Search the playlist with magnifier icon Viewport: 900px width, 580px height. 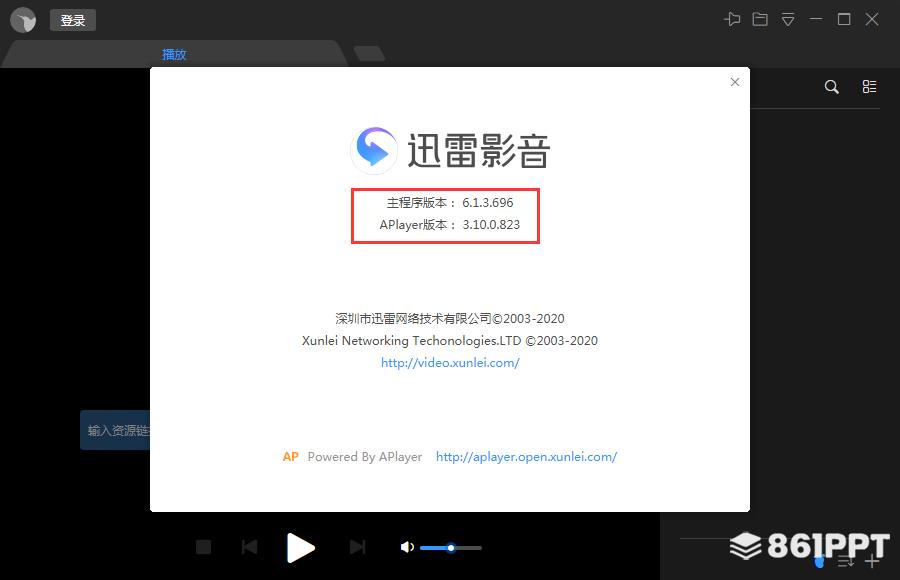click(832, 87)
